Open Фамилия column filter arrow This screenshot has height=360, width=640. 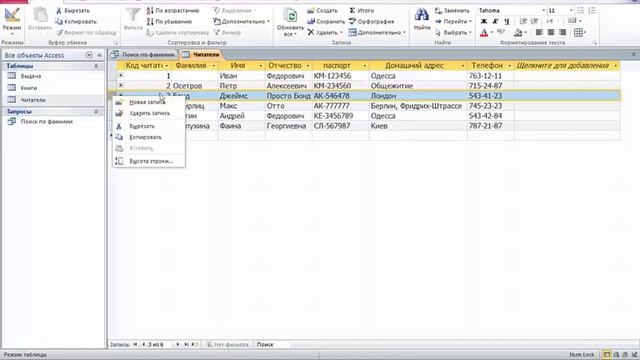click(213, 66)
